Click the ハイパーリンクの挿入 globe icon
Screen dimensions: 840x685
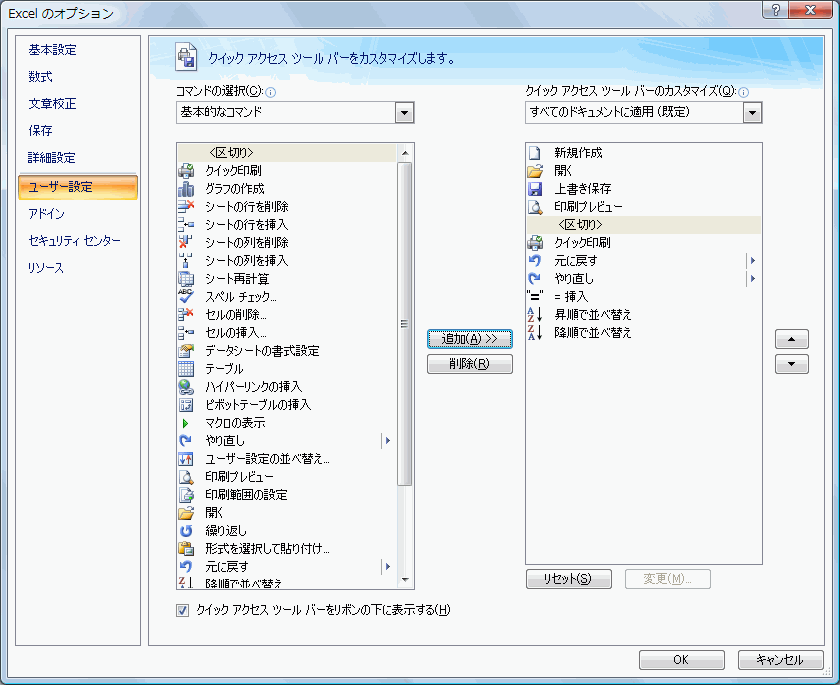coord(186,387)
